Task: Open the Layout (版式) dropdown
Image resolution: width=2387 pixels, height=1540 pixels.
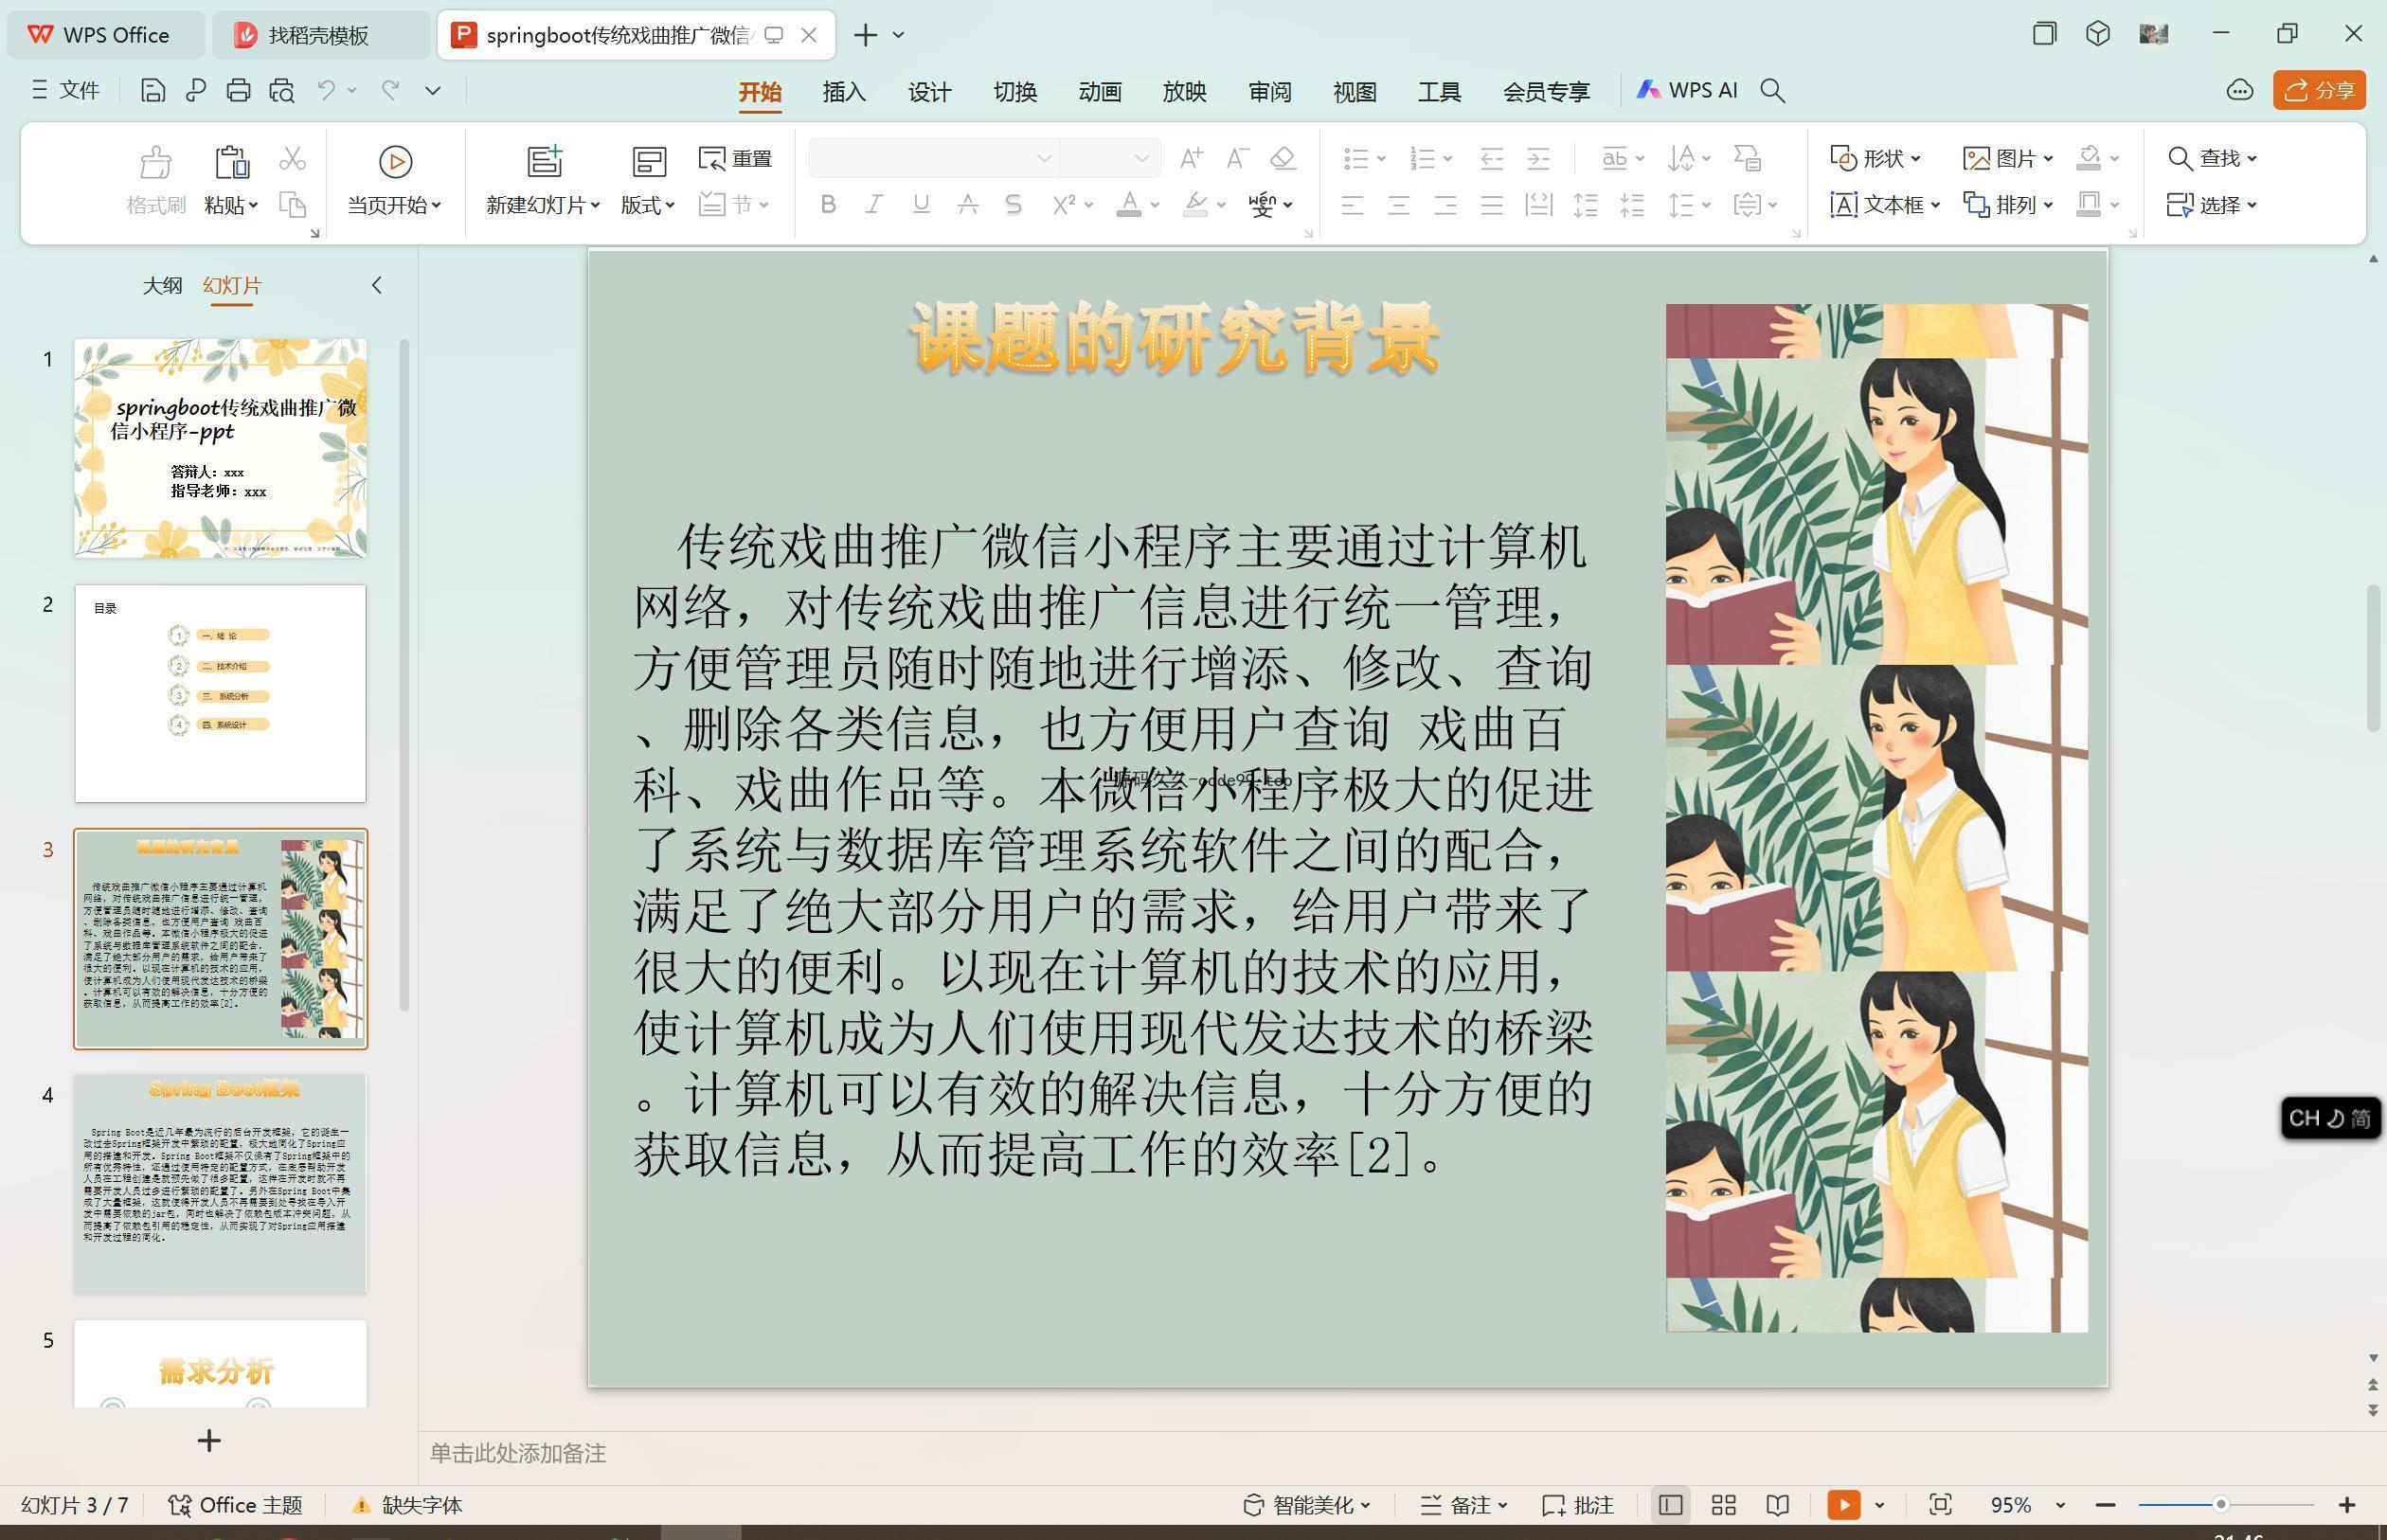Action: pos(648,205)
